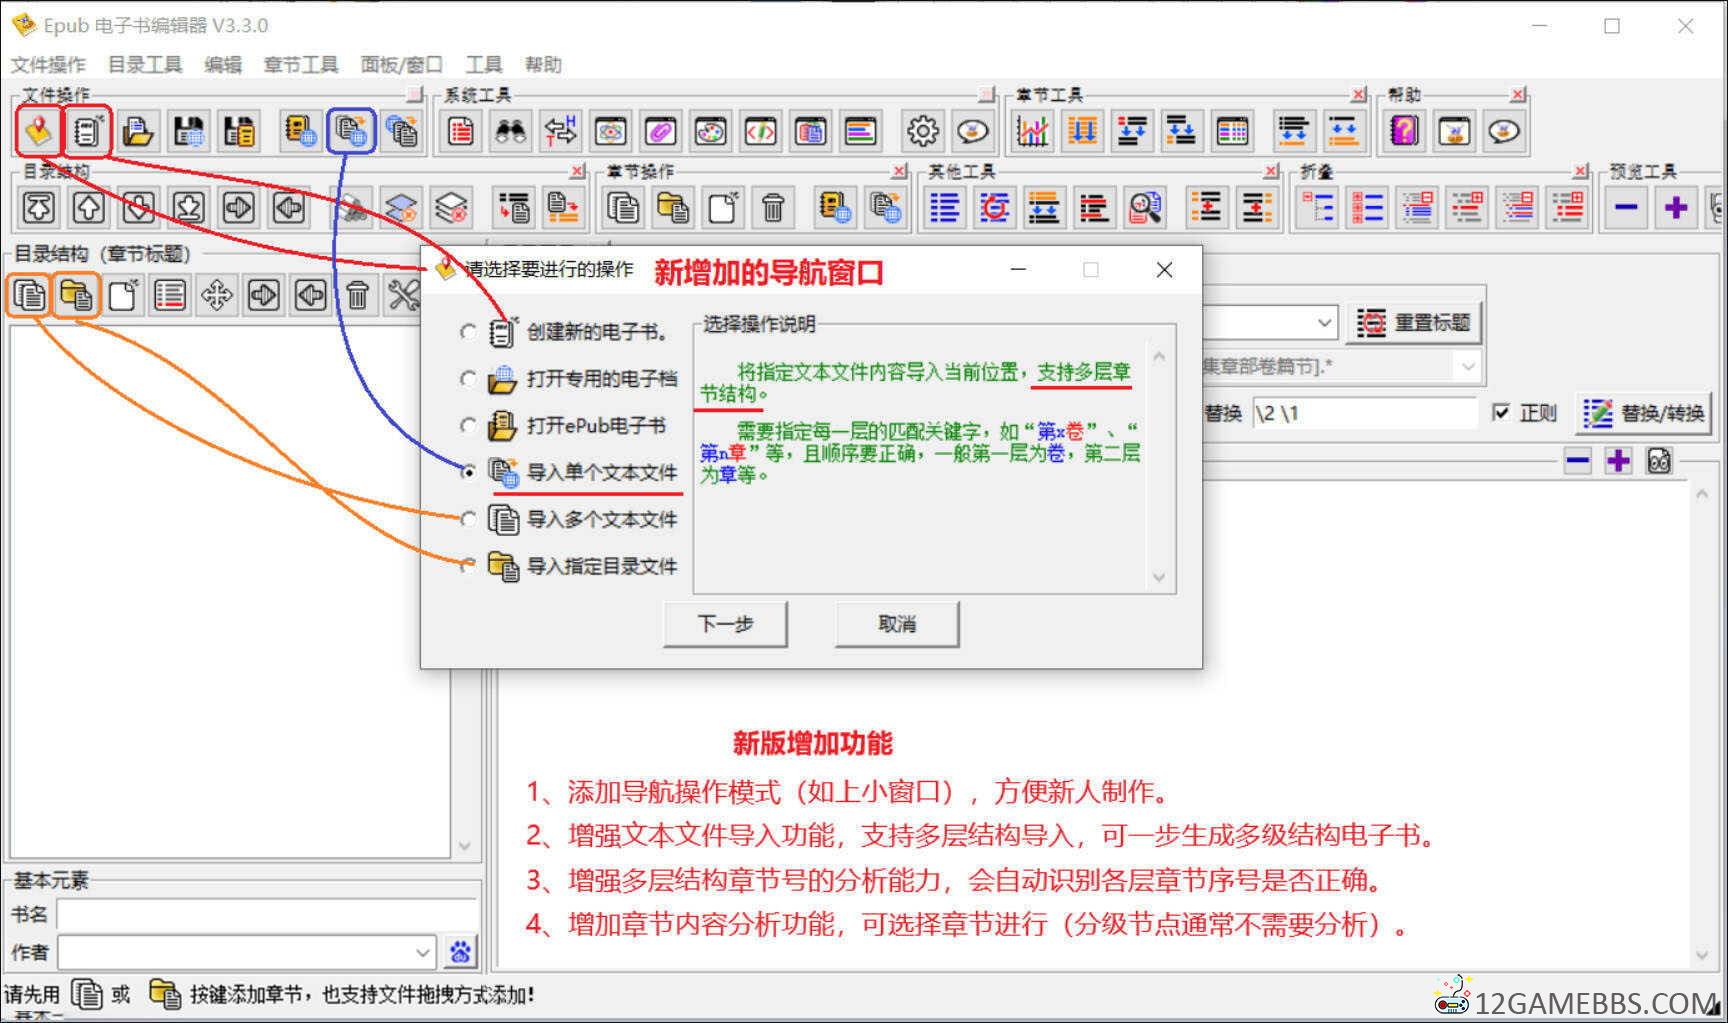This screenshot has width=1728, height=1023.
Task: Click the trash can icon in 章节操作 toolbar
Action: click(773, 208)
